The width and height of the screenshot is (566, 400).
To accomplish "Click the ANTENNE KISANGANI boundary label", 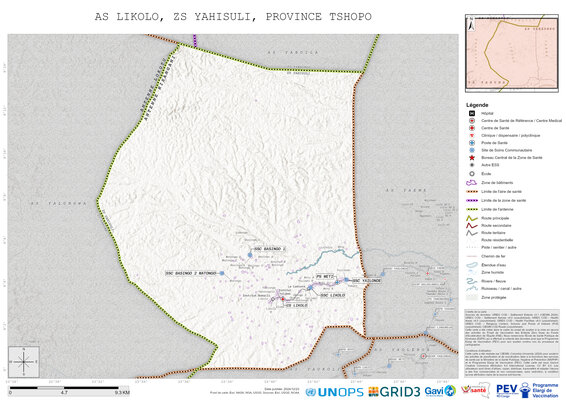I will click(x=160, y=87).
